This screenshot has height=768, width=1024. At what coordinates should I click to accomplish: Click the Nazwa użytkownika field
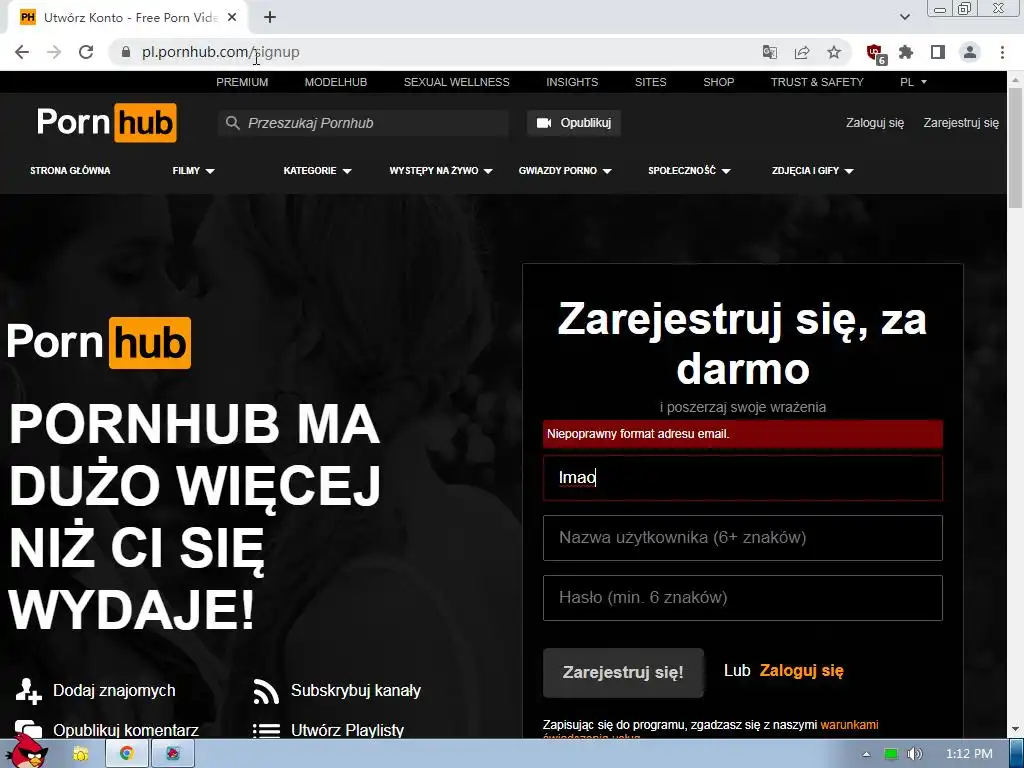(743, 538)
